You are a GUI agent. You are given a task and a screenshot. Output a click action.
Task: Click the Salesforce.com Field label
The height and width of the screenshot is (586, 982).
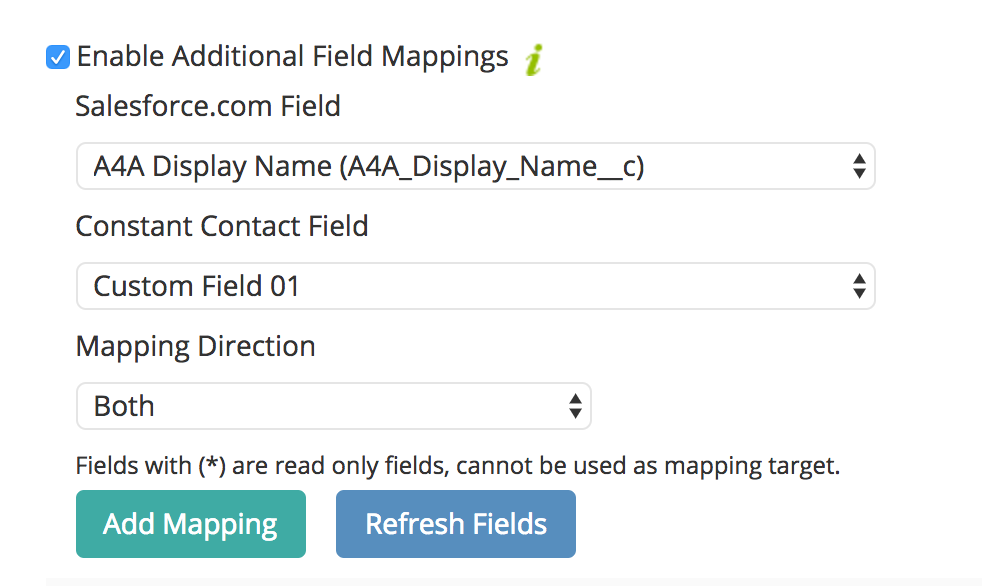[x=208, y=106]
